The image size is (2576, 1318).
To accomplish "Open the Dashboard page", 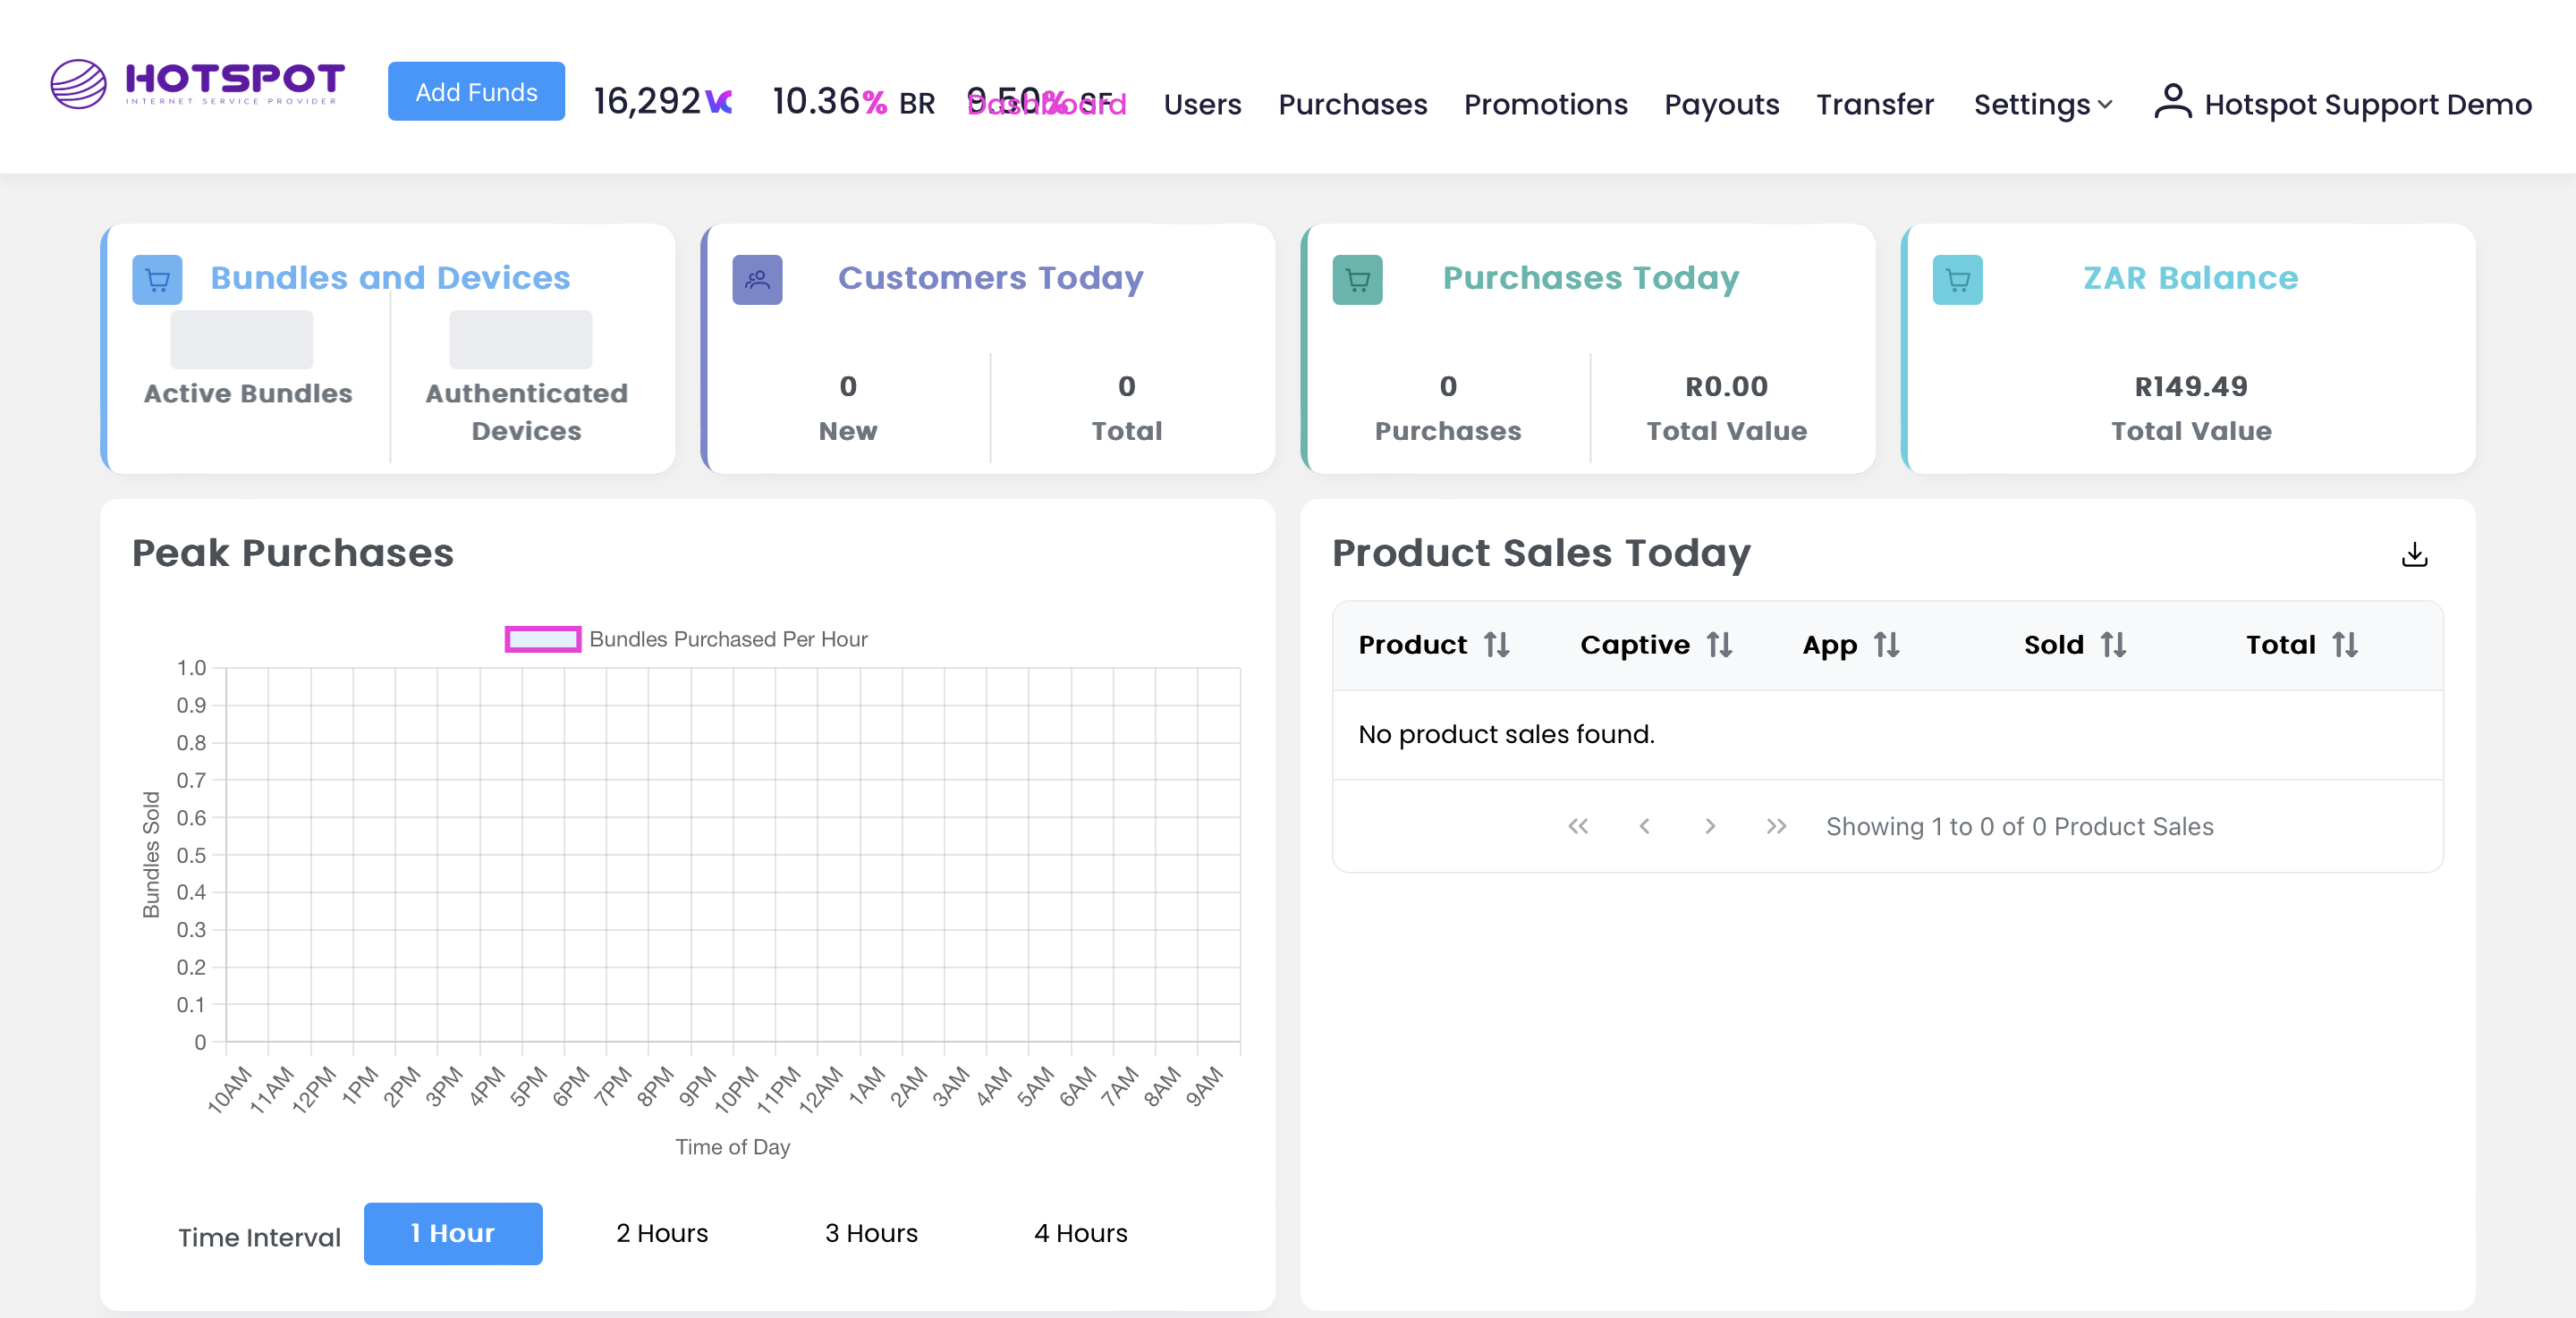I will coord(1047,104).
